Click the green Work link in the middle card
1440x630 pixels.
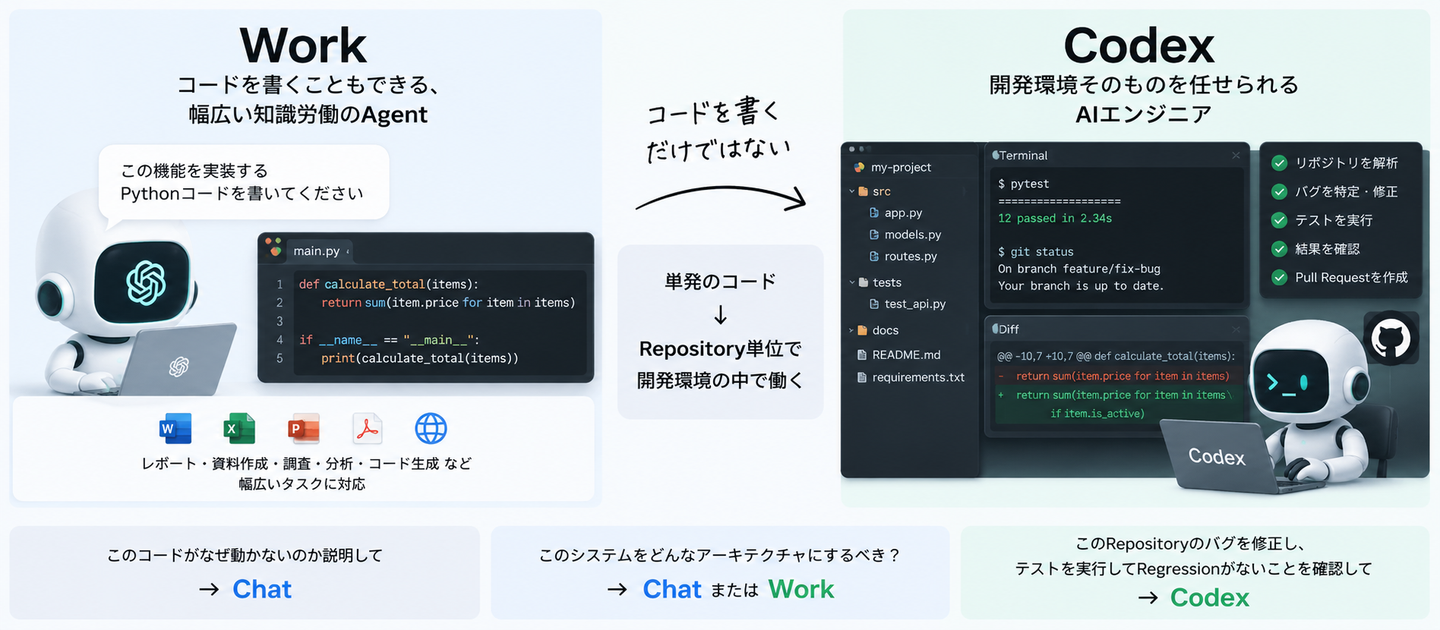(801, 589)
